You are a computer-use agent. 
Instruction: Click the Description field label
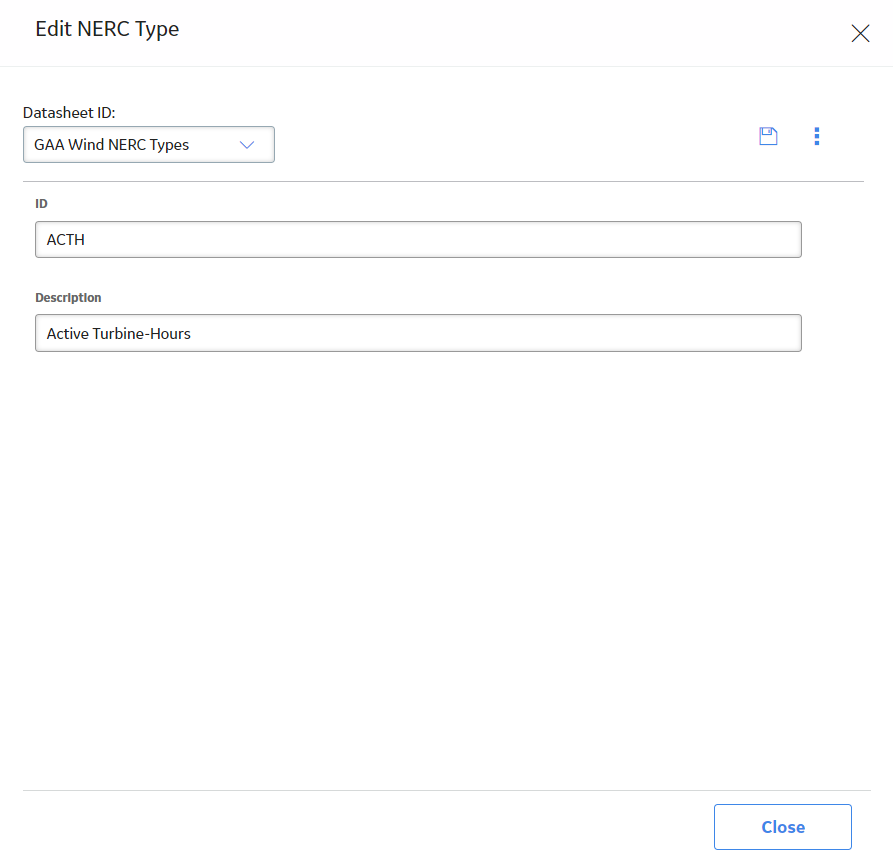68,298
